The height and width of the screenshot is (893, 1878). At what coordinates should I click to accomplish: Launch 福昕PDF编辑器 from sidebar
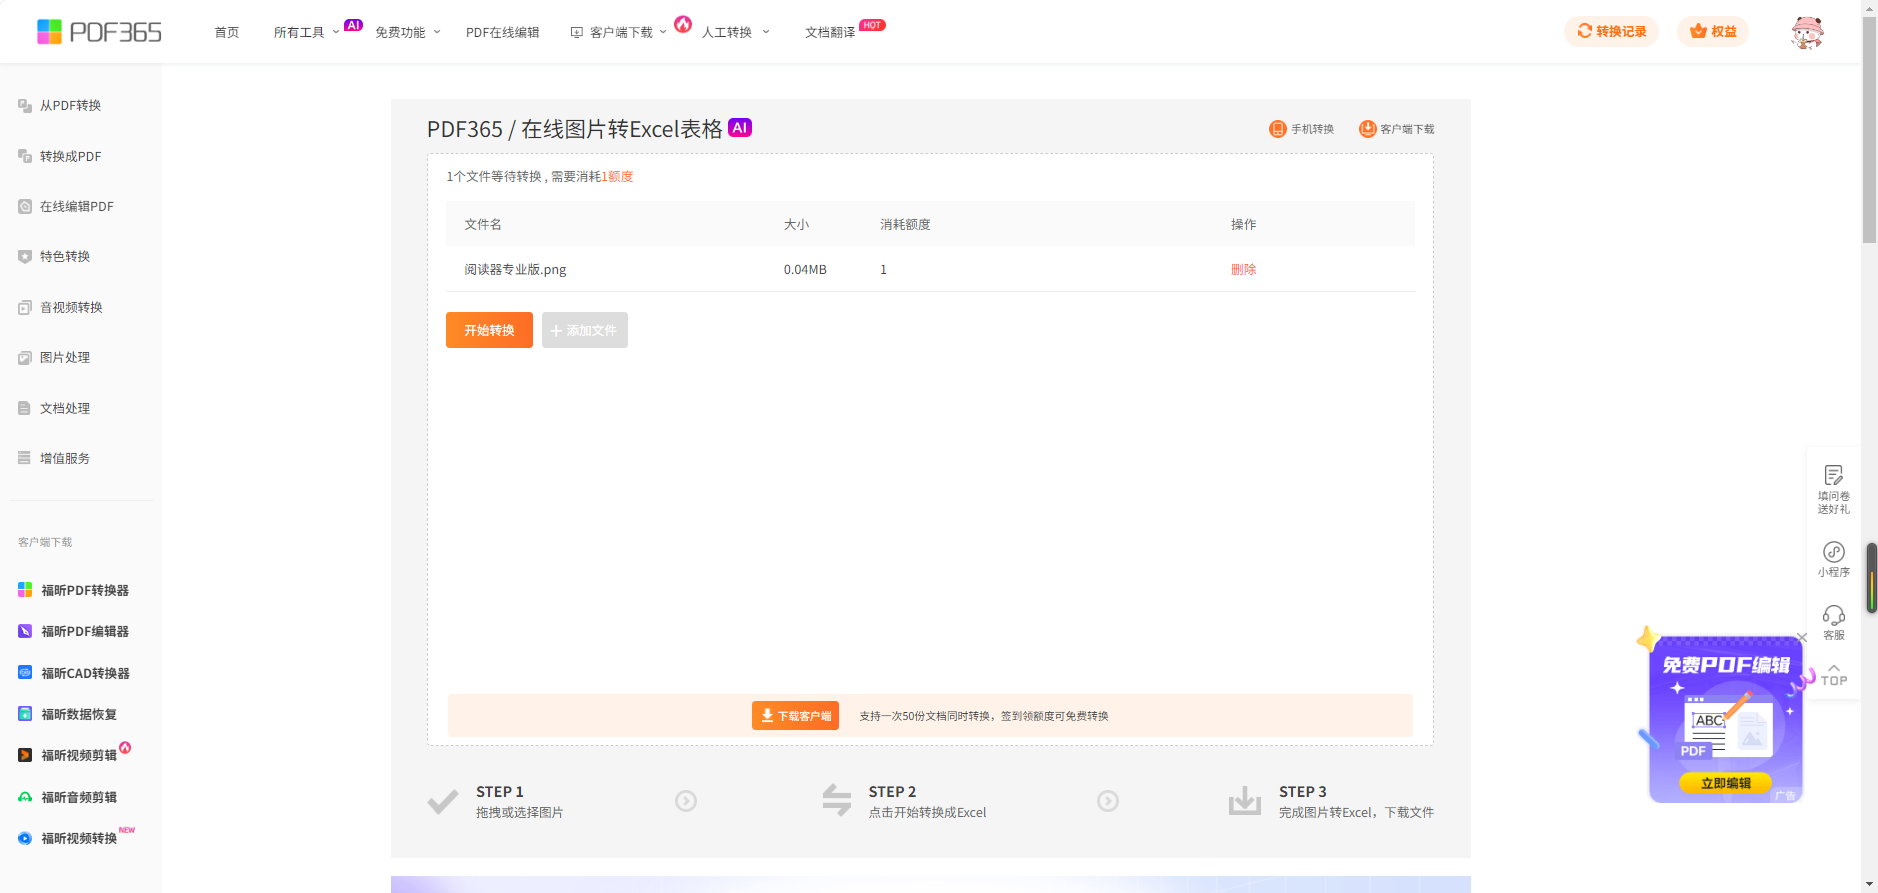click(x=84, y=632)
